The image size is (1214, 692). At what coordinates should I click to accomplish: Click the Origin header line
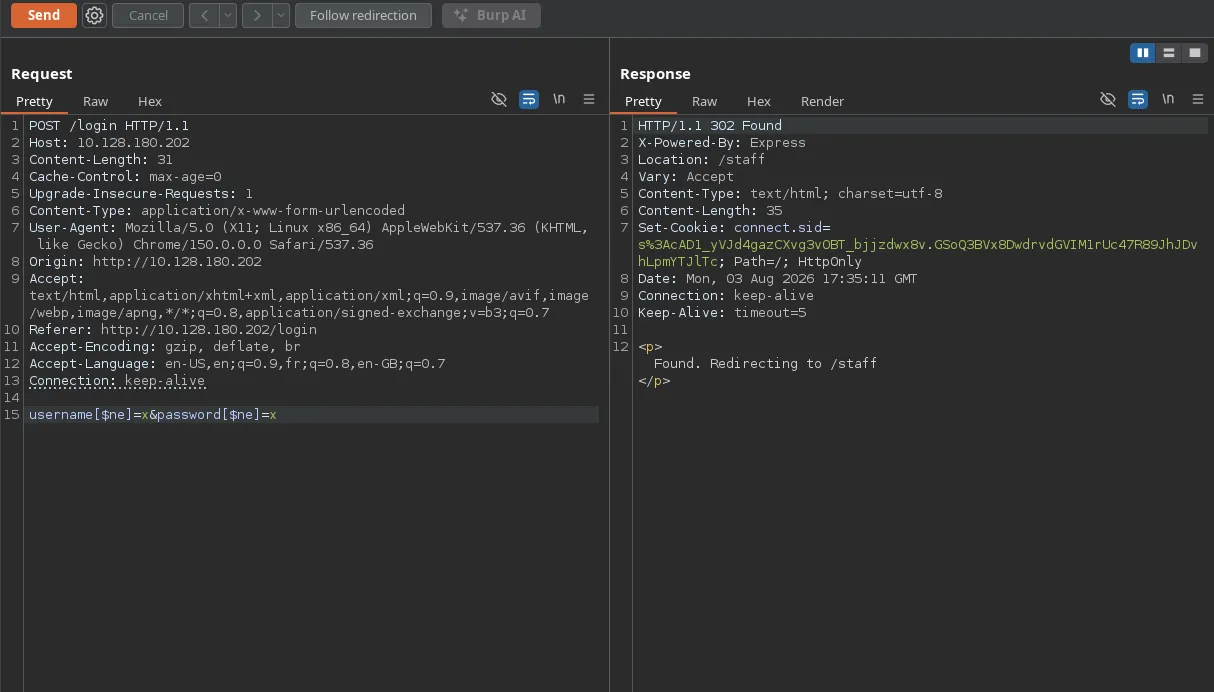click(x=145, y=262)
